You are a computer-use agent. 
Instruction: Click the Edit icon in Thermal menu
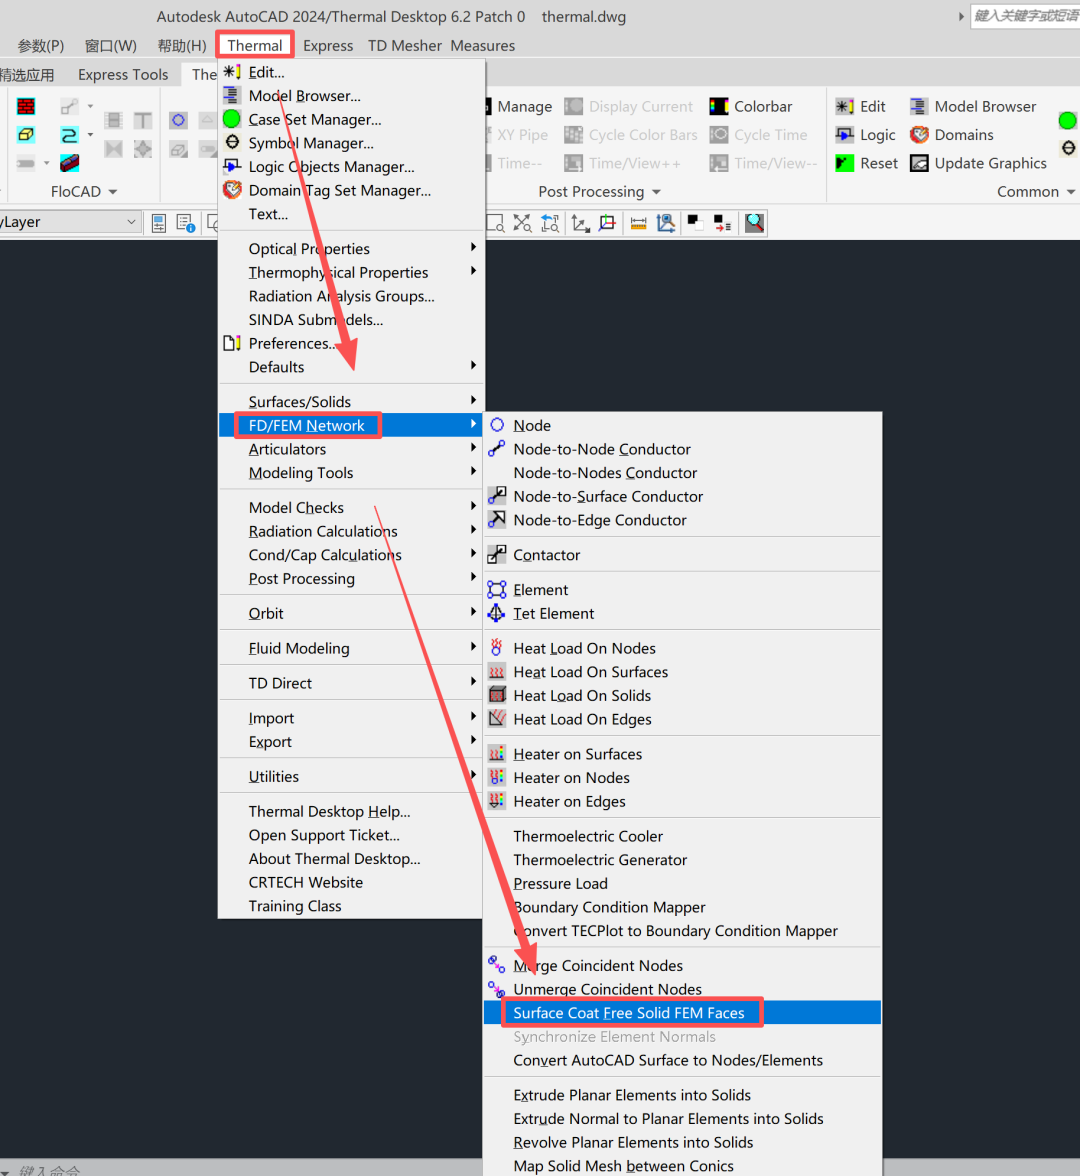(232, 72)
